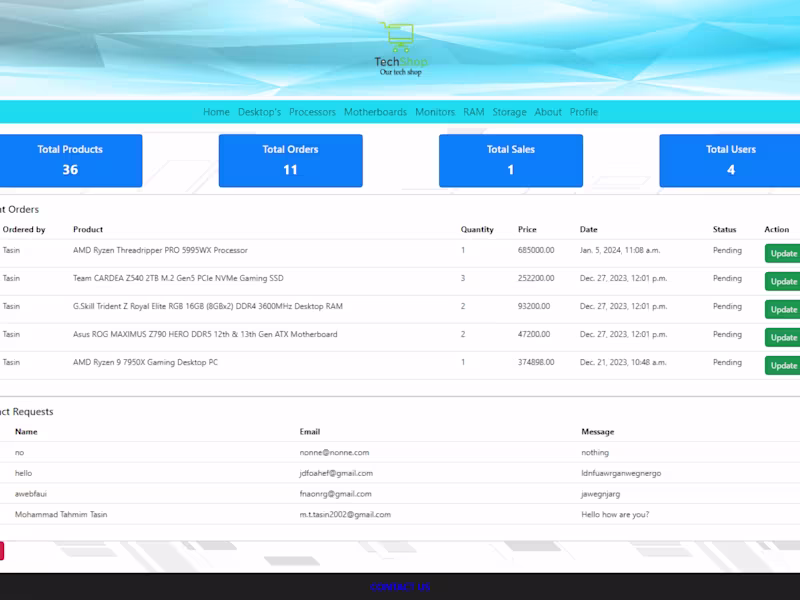
Task: Click the price 47200.00
Action: point(534,334)
